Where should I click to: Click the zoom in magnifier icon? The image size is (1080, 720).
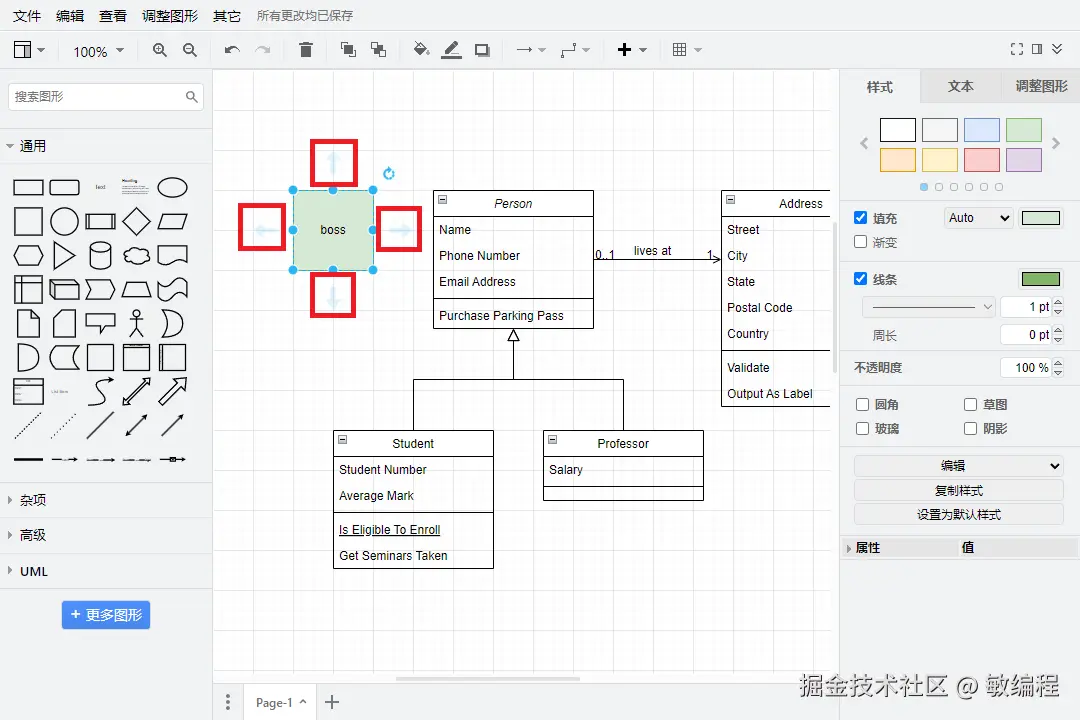point(160,50)
